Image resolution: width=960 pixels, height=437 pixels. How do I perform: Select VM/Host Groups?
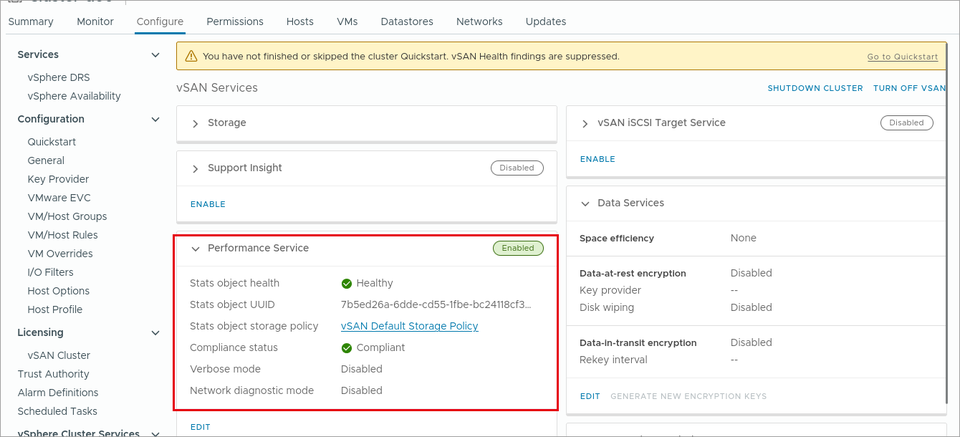coord(67,217)
